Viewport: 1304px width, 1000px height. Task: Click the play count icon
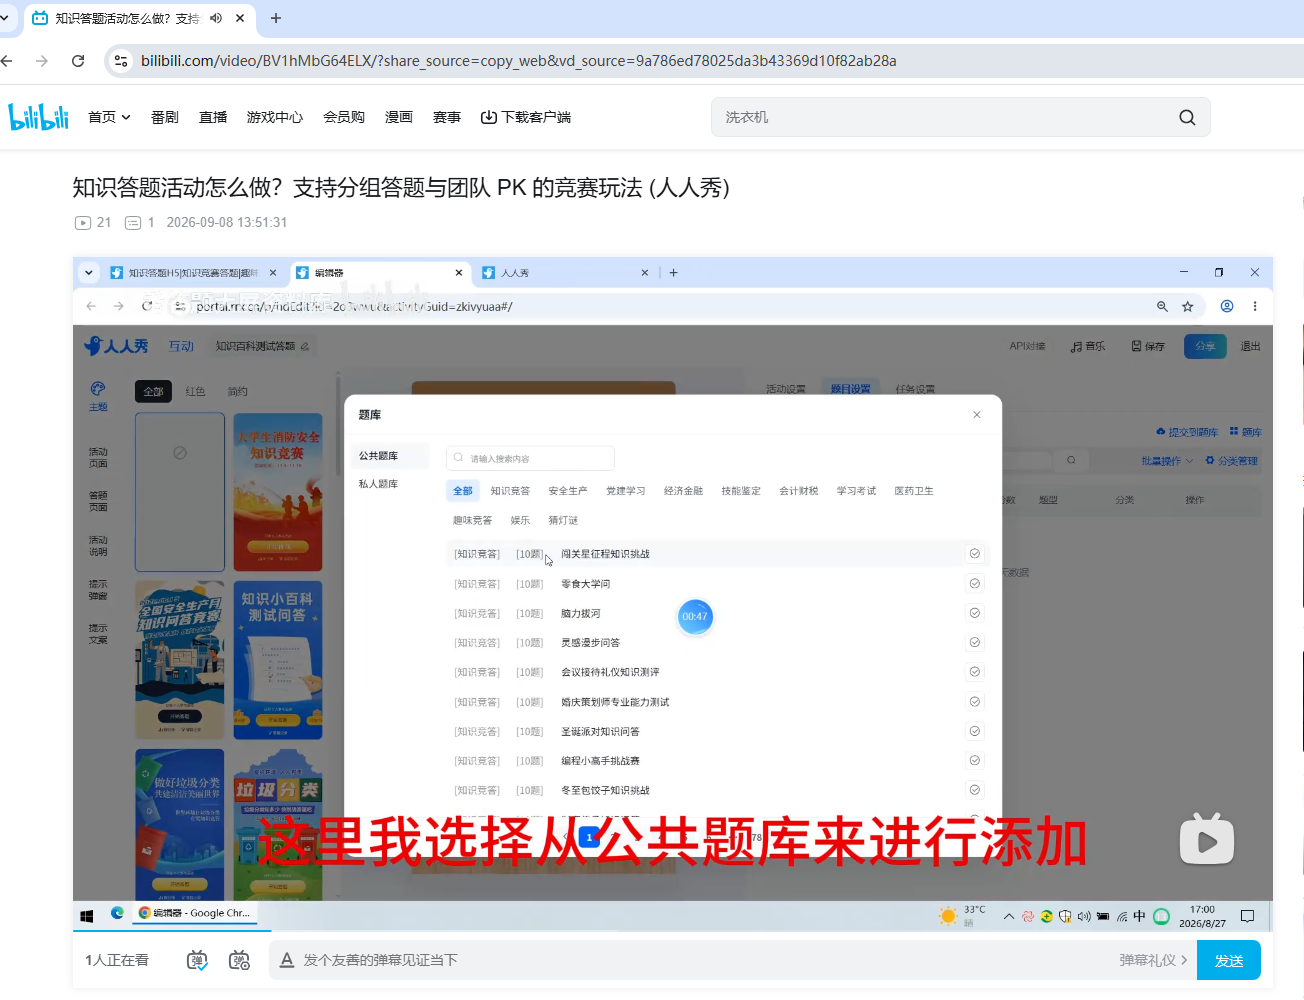83,222
